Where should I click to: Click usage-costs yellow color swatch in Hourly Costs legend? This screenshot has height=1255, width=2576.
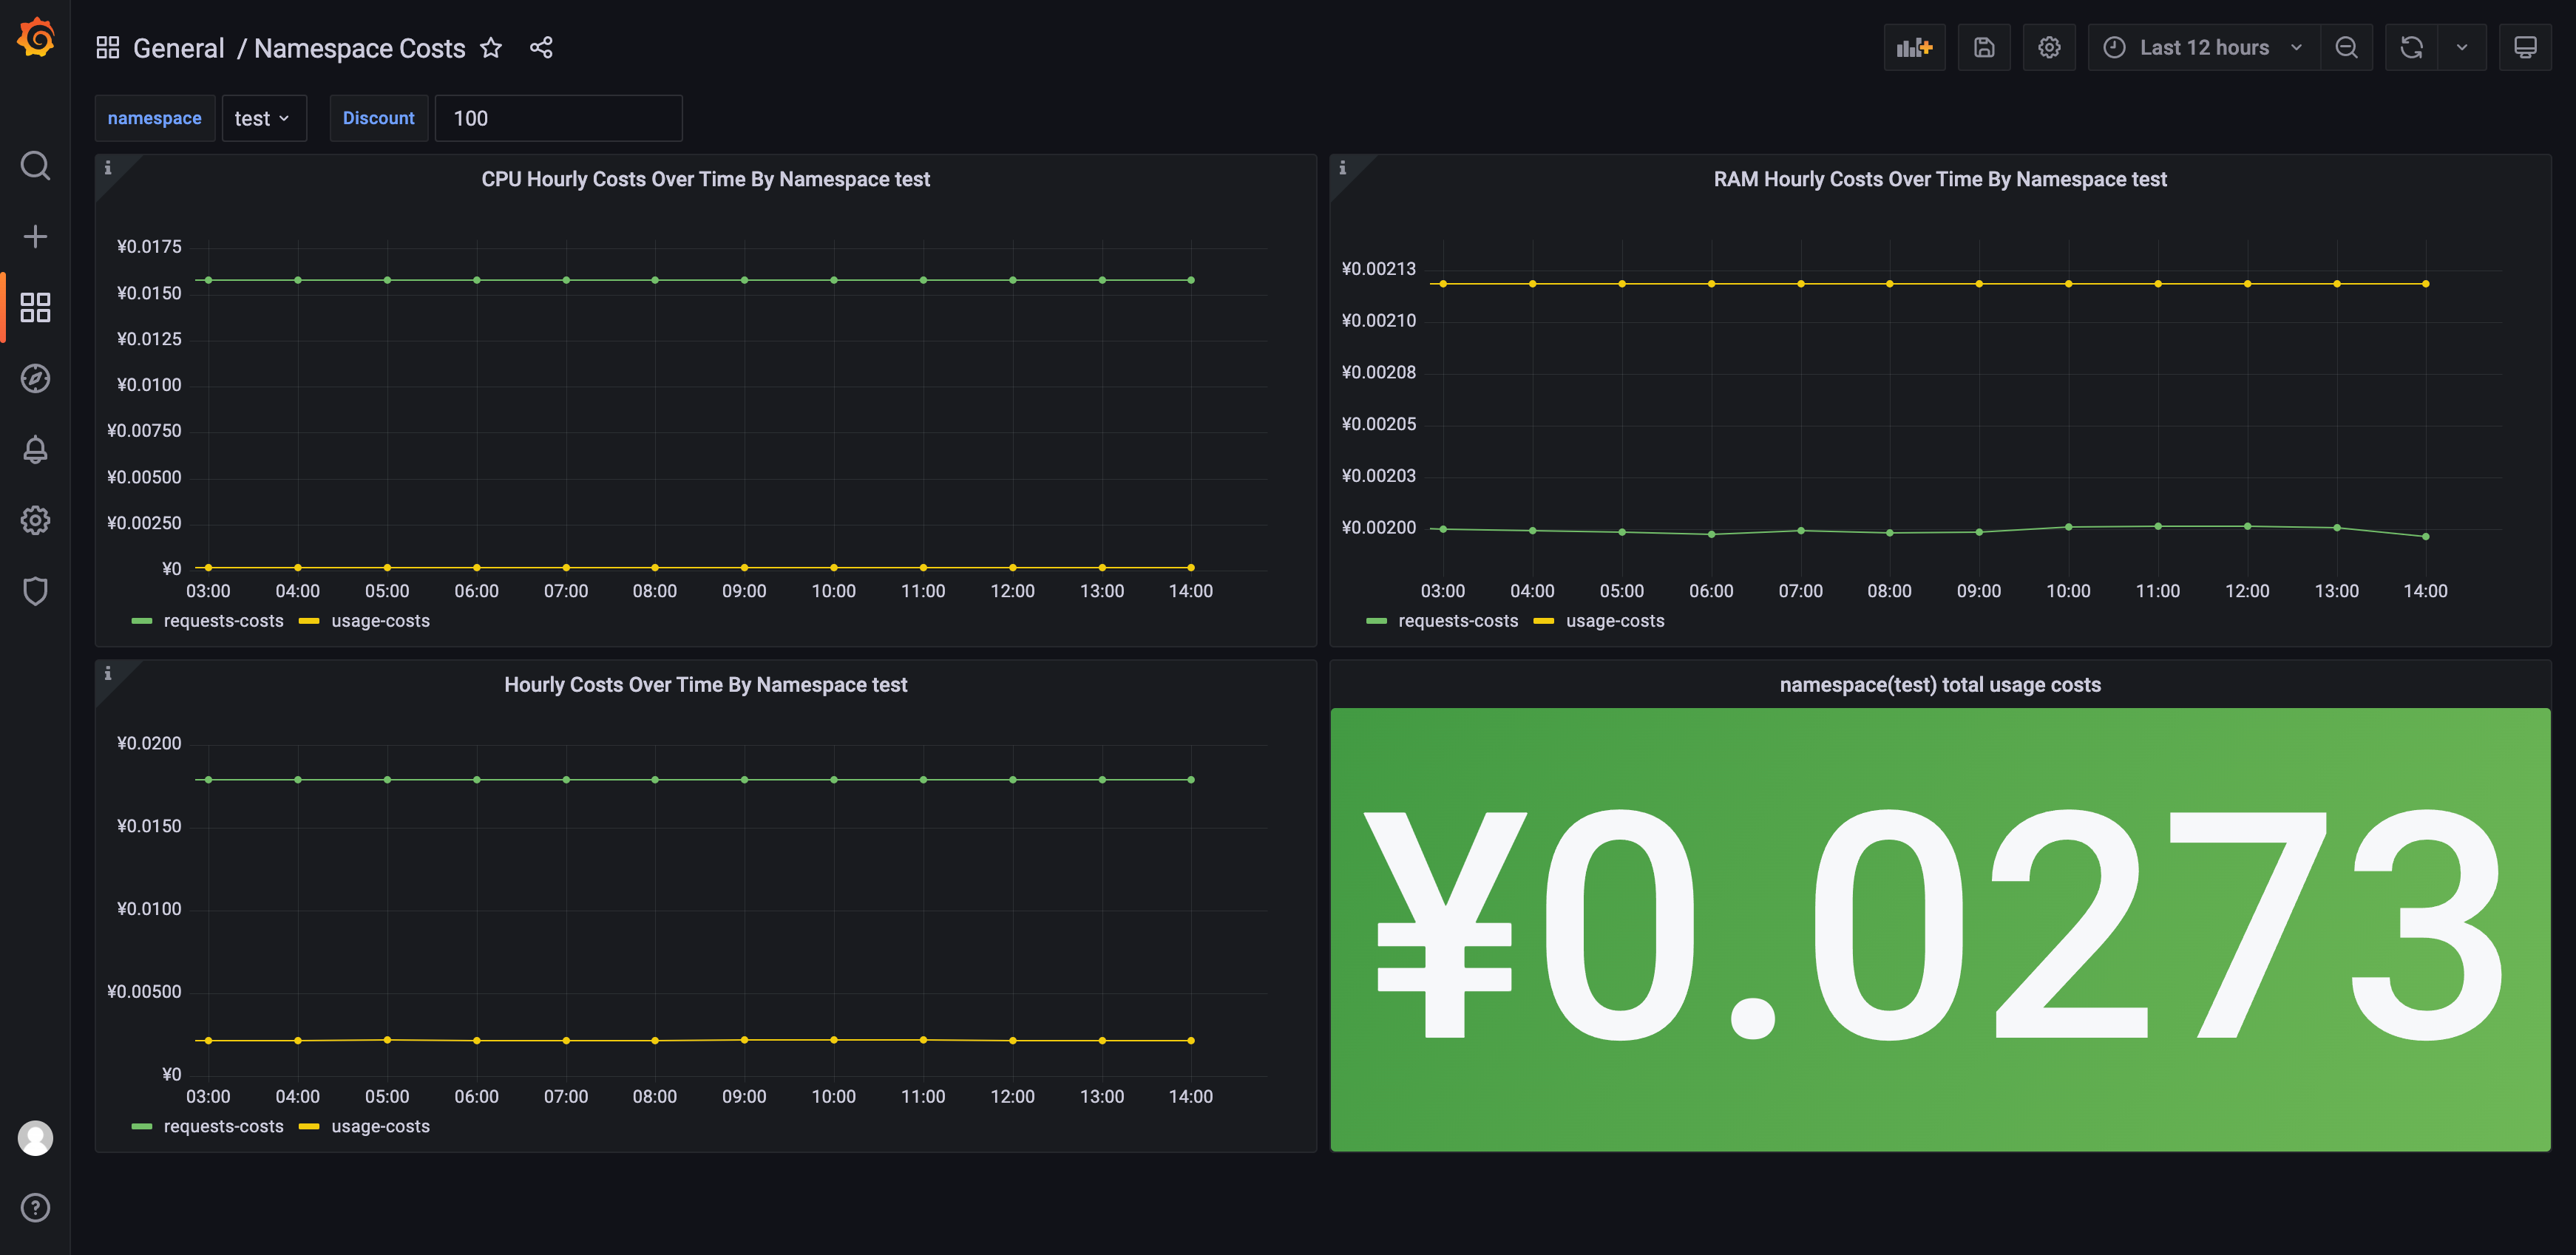click(309, 1127)
